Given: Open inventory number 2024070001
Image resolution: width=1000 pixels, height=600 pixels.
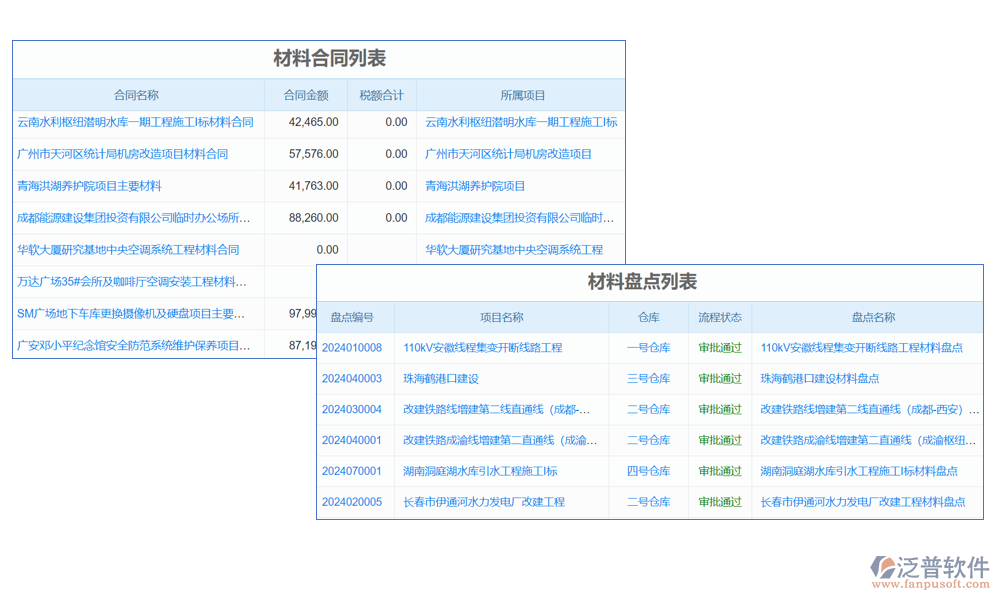Looking at the screenshot, I should (352, 471).
